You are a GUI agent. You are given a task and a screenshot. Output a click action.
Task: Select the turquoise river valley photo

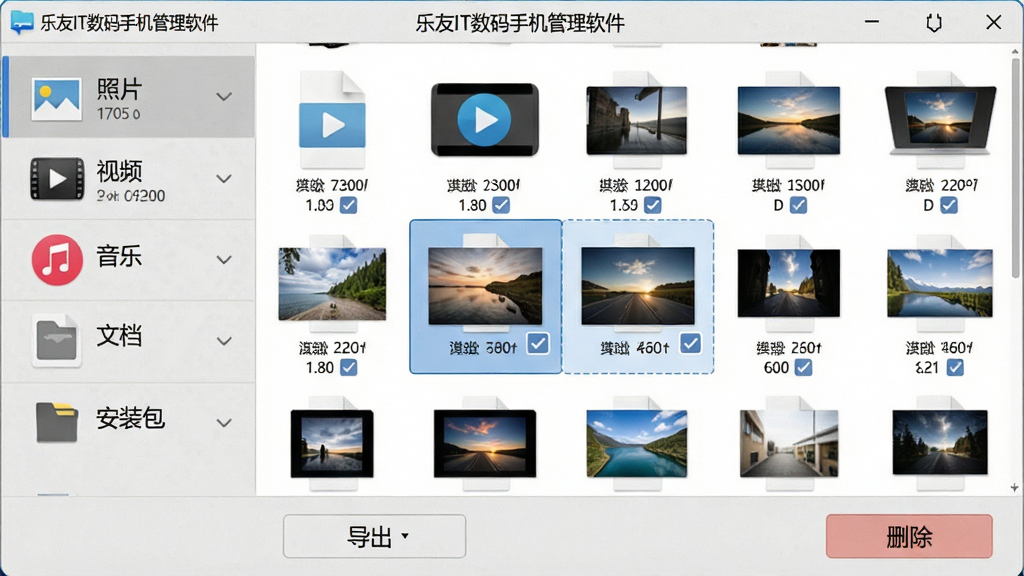(637, 443)
